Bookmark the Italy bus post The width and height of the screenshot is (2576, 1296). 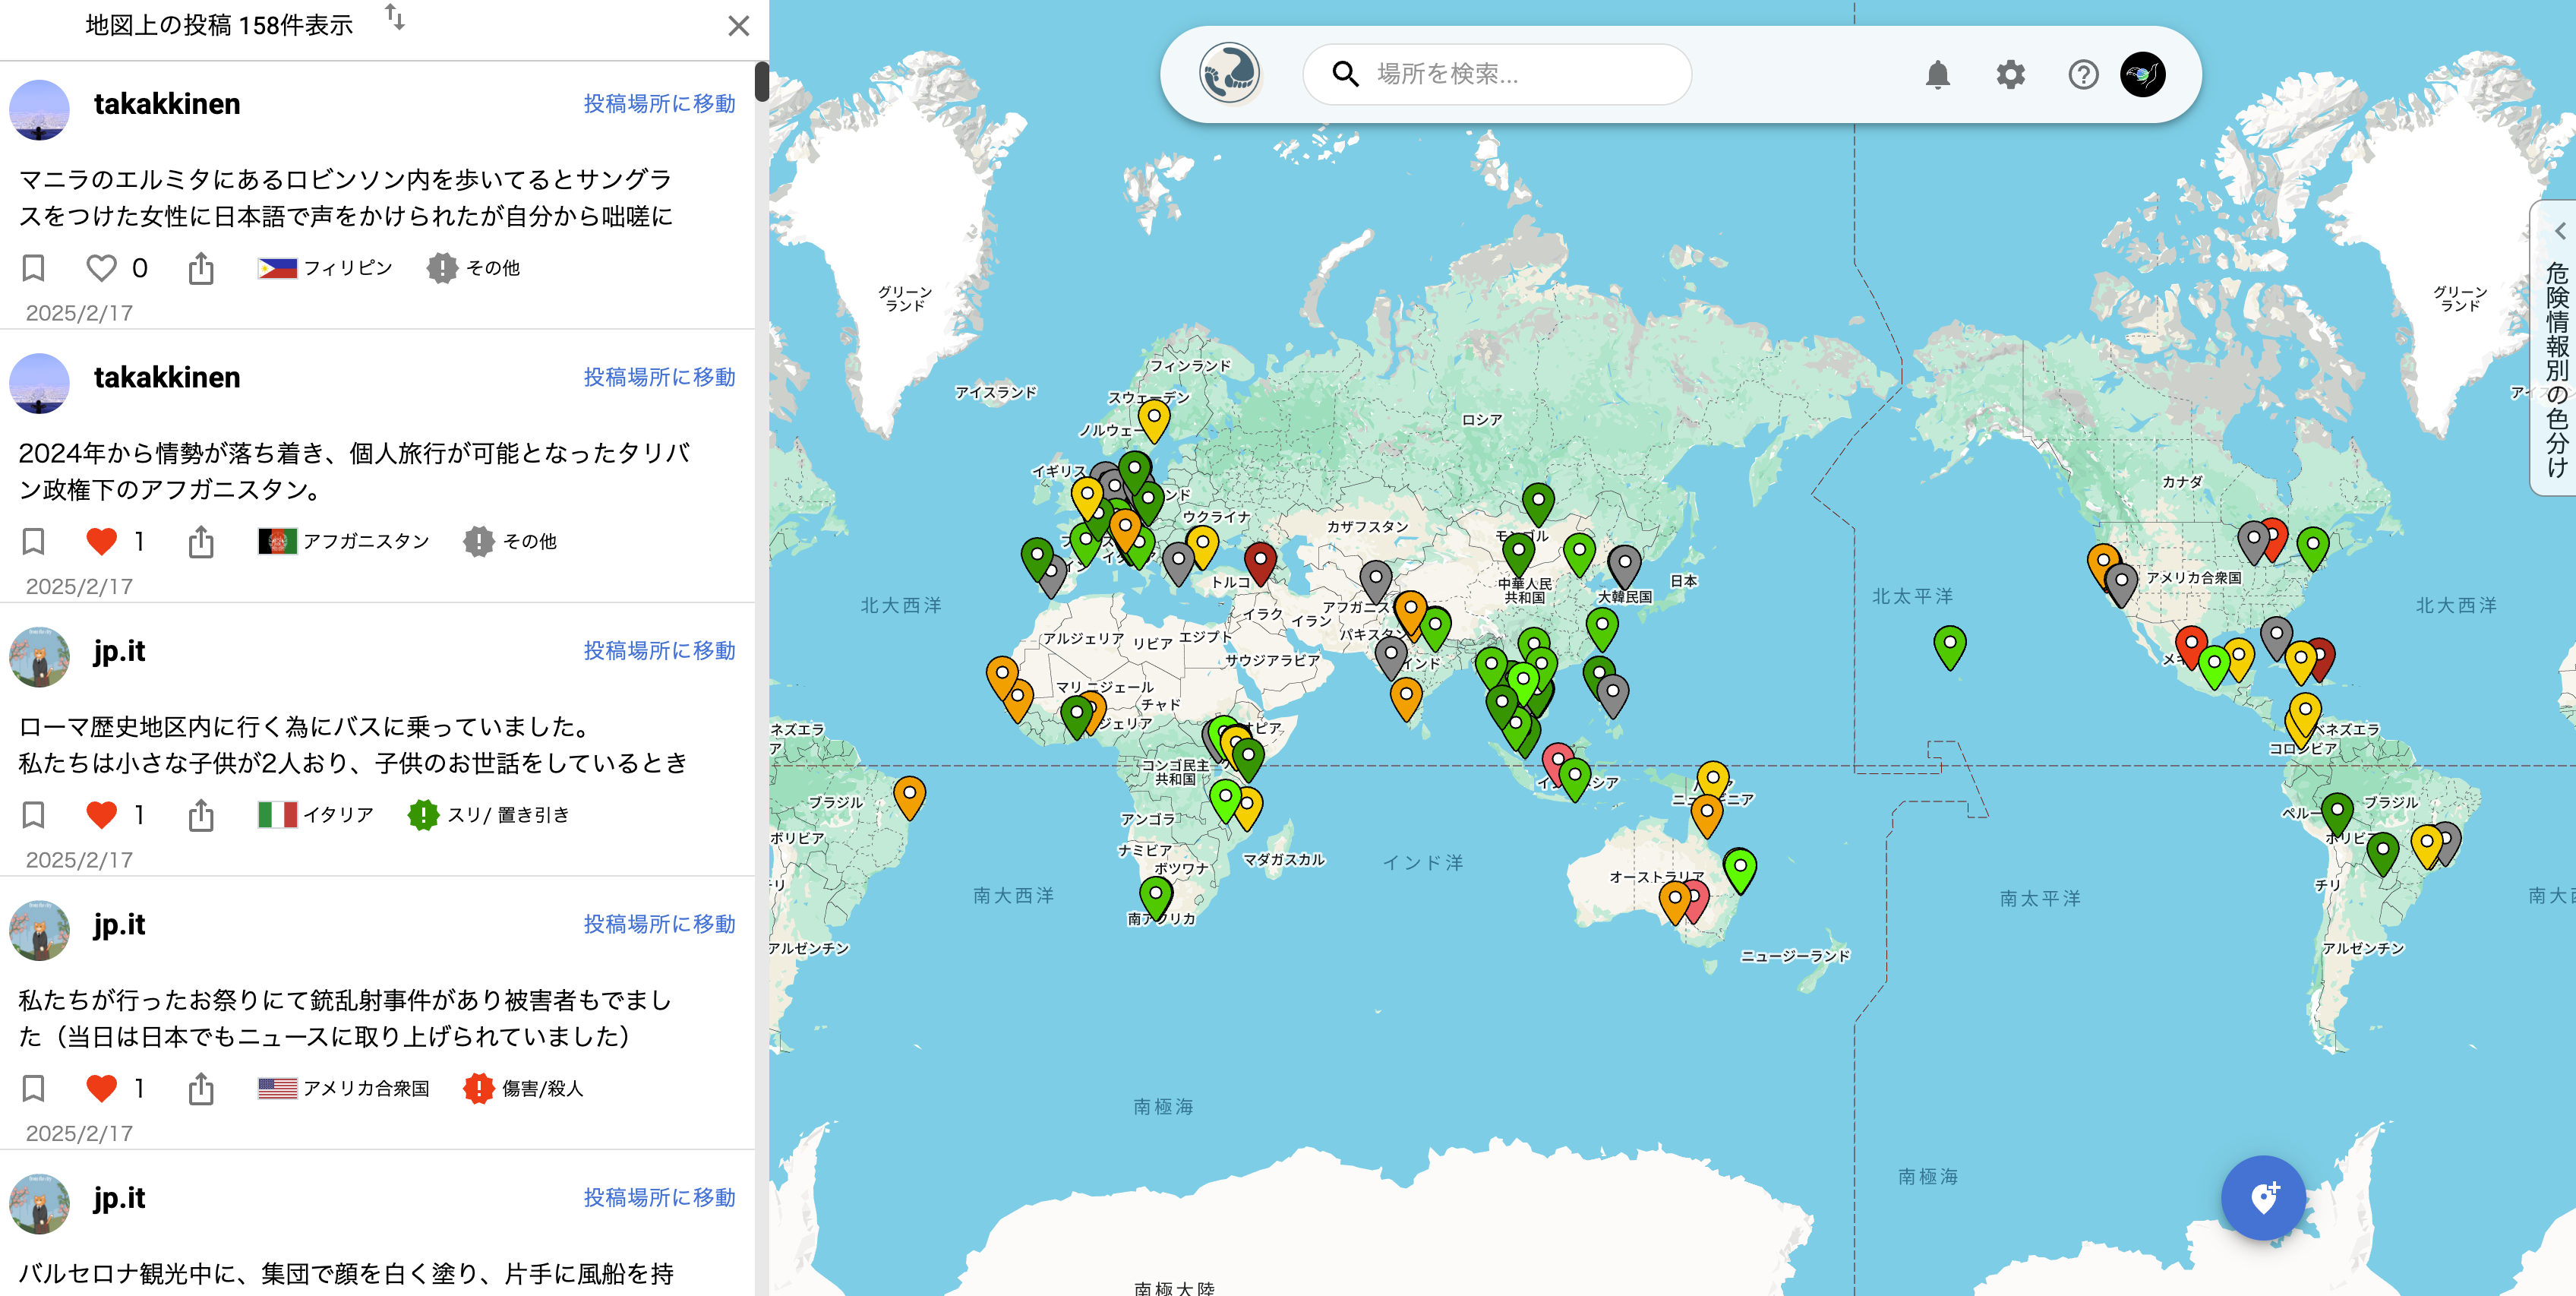coord(33,815)
